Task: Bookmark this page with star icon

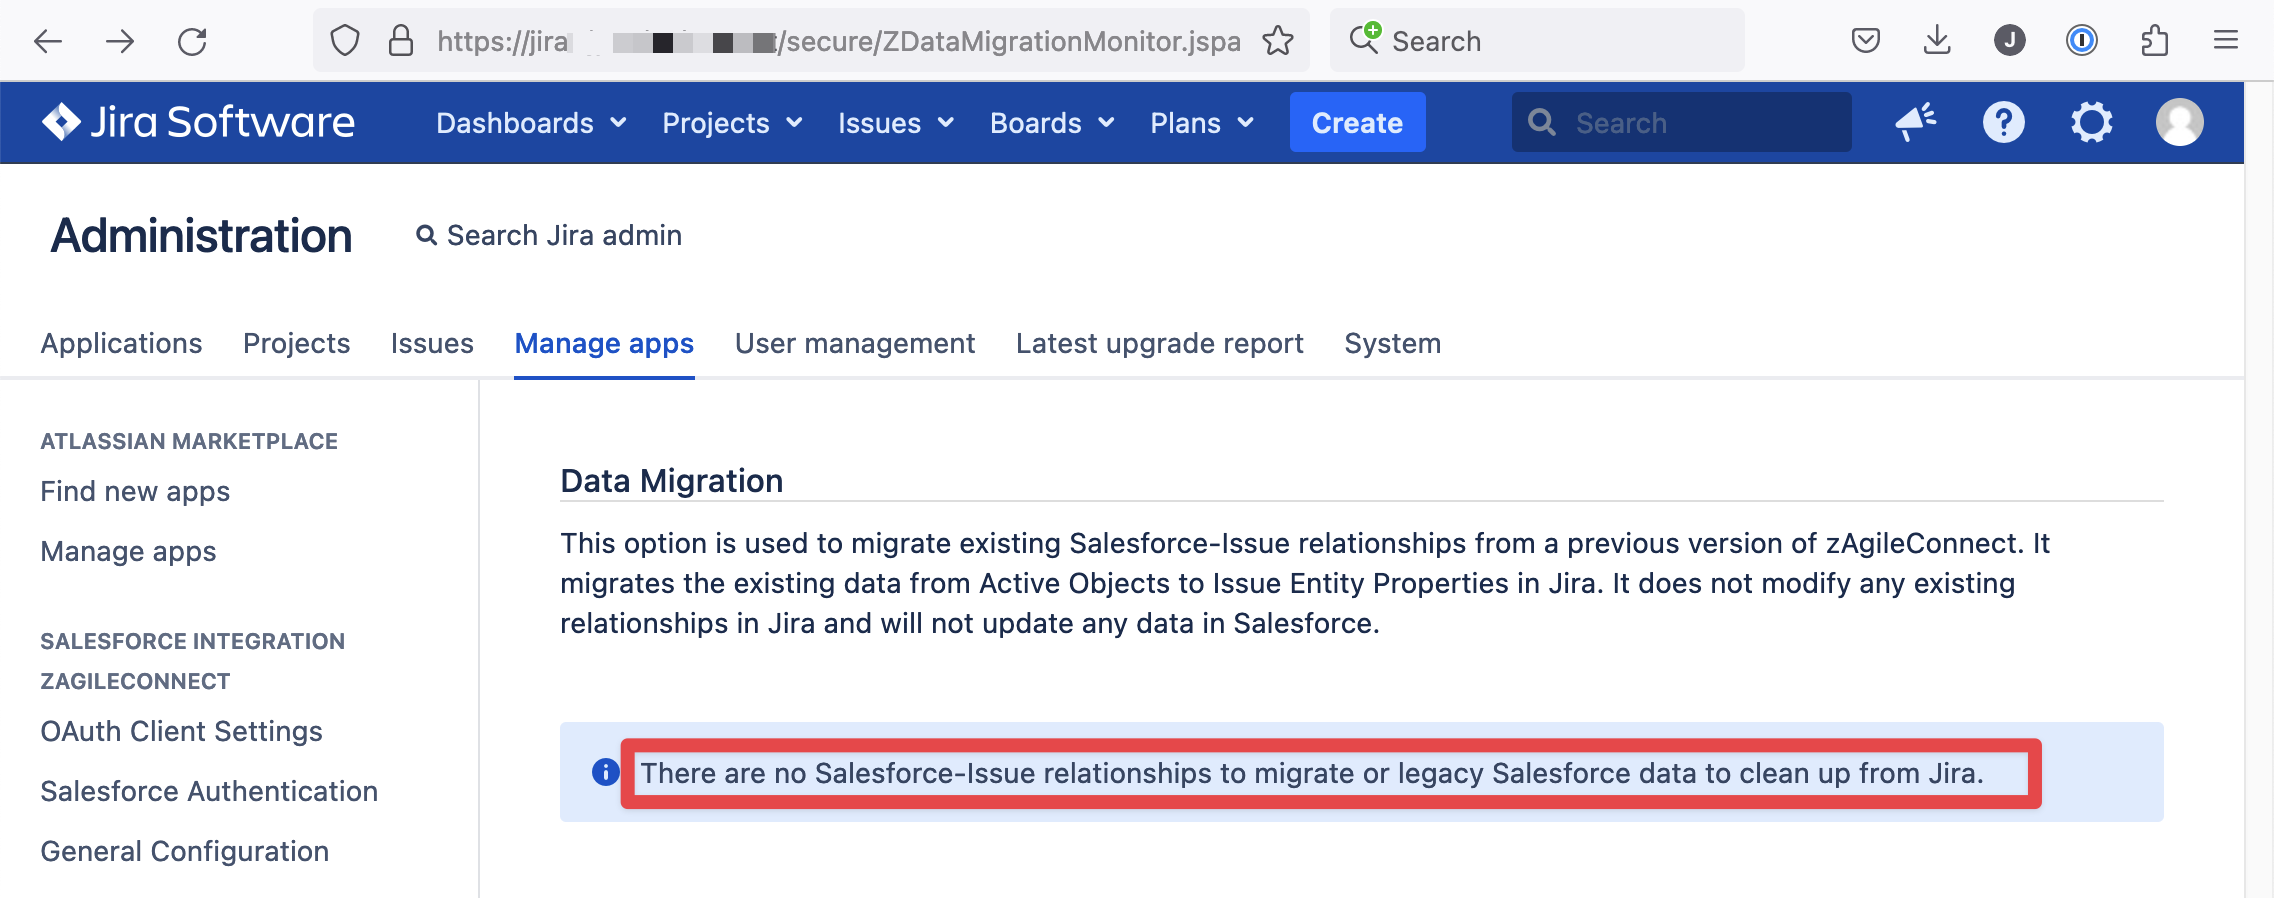Action: (x=1277, y=41)
